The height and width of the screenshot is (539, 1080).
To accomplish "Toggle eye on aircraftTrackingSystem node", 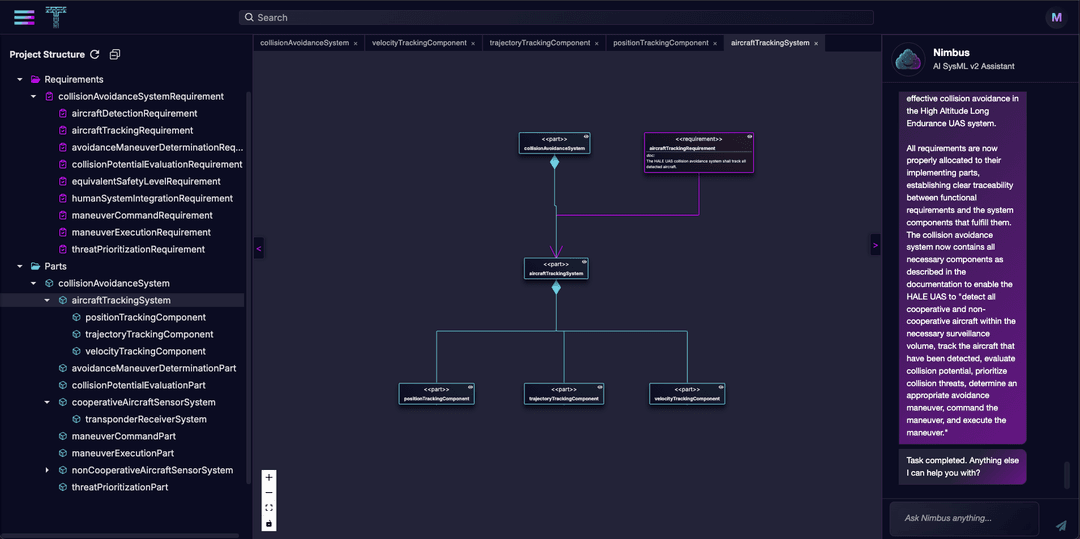I will tap(583, 262).
